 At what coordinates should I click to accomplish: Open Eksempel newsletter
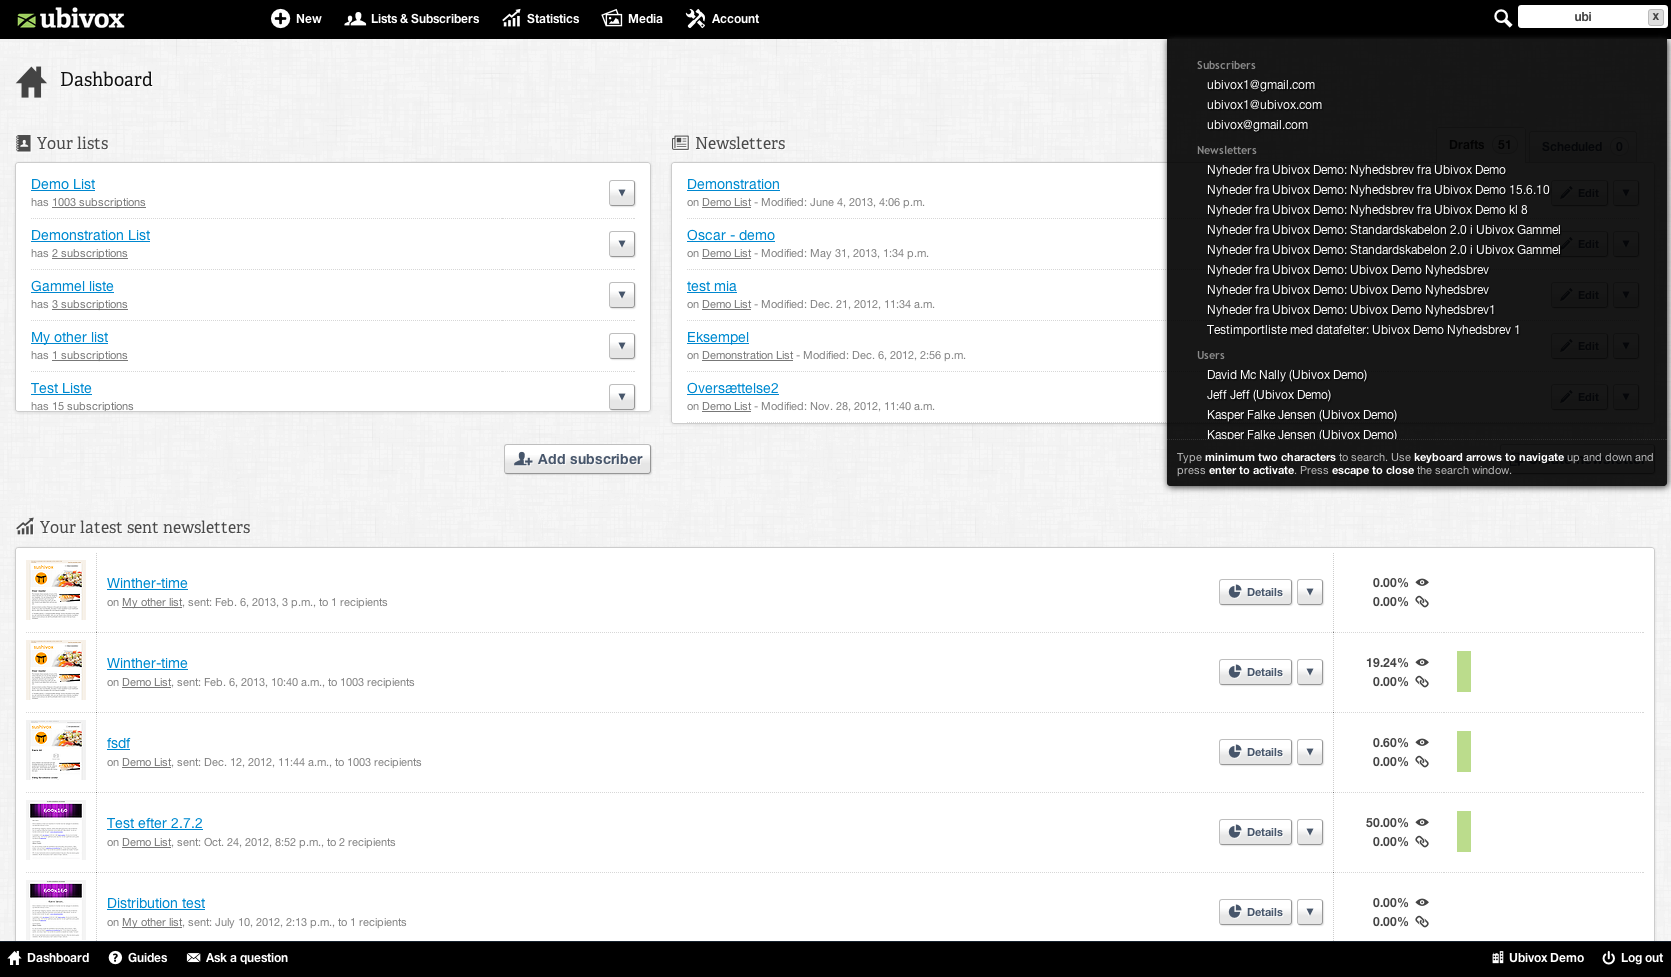tap(718, 337)
